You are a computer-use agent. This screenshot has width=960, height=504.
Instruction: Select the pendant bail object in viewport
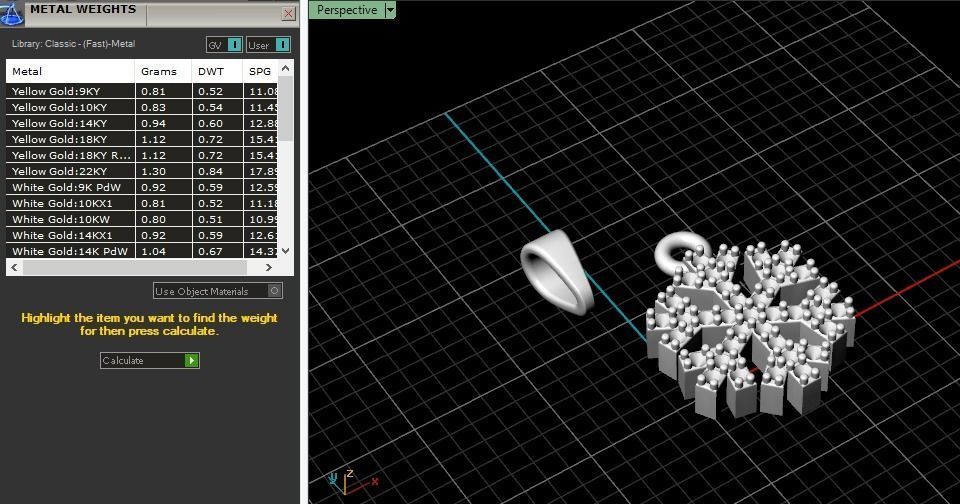click(x=557, y=272)
